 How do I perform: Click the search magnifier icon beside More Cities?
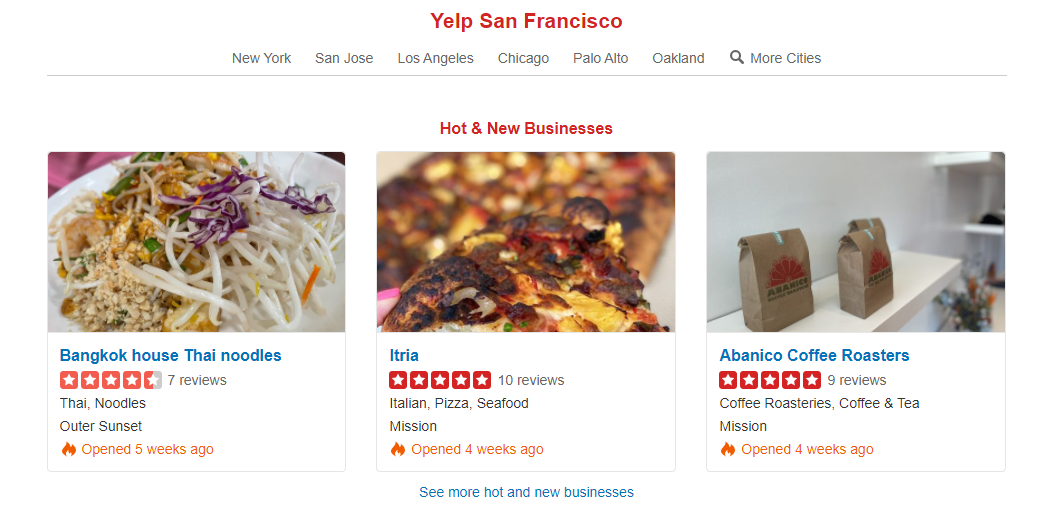point(737,58)
